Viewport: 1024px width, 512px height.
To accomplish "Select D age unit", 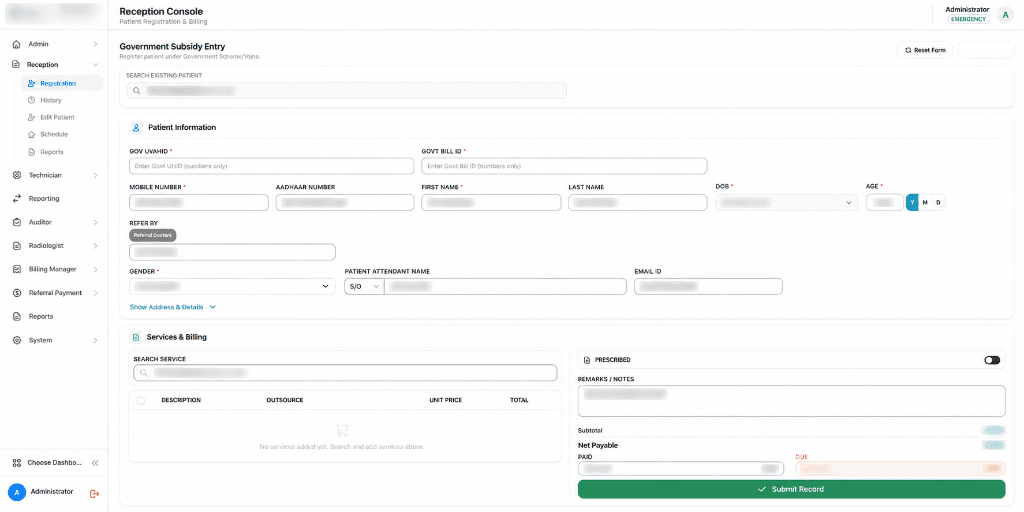I will click(938, 202).
